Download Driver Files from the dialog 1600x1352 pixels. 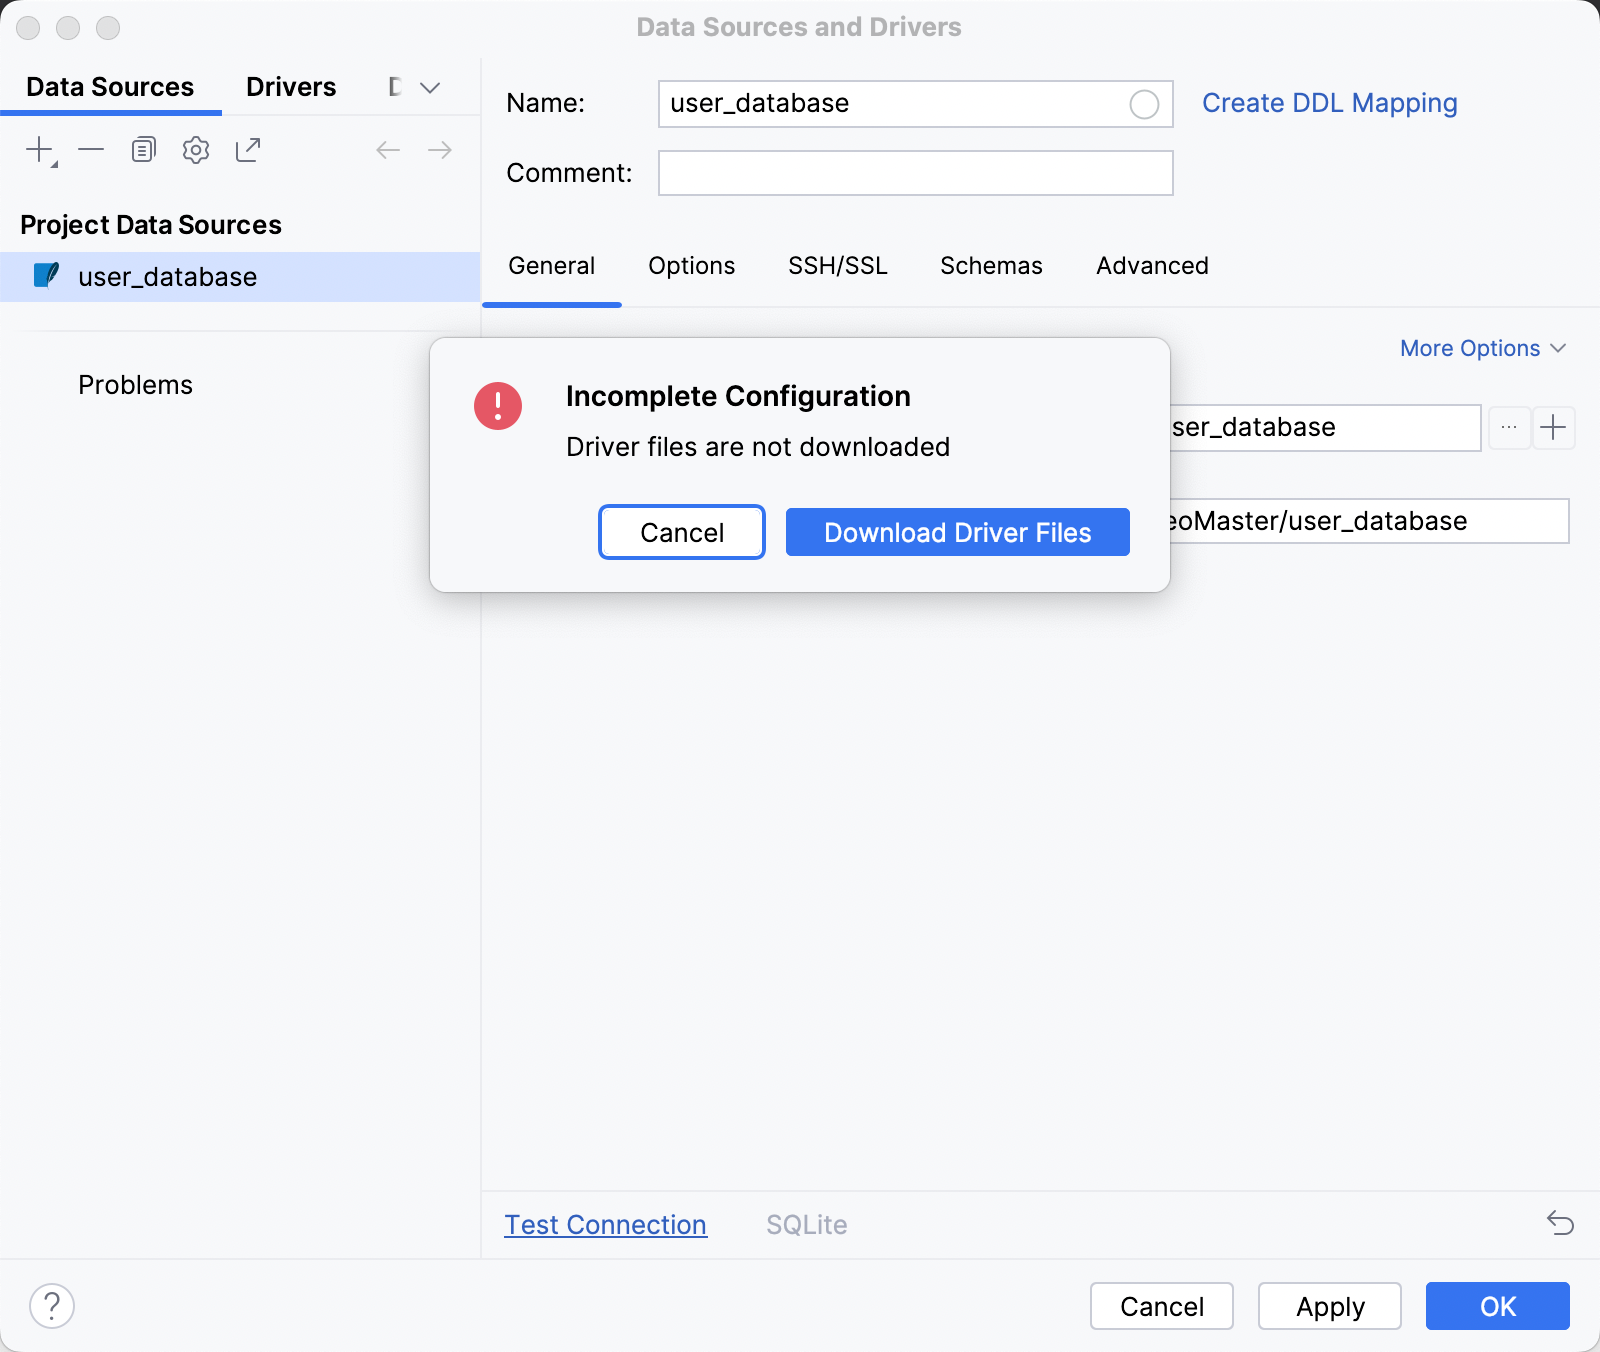point(957,532)
